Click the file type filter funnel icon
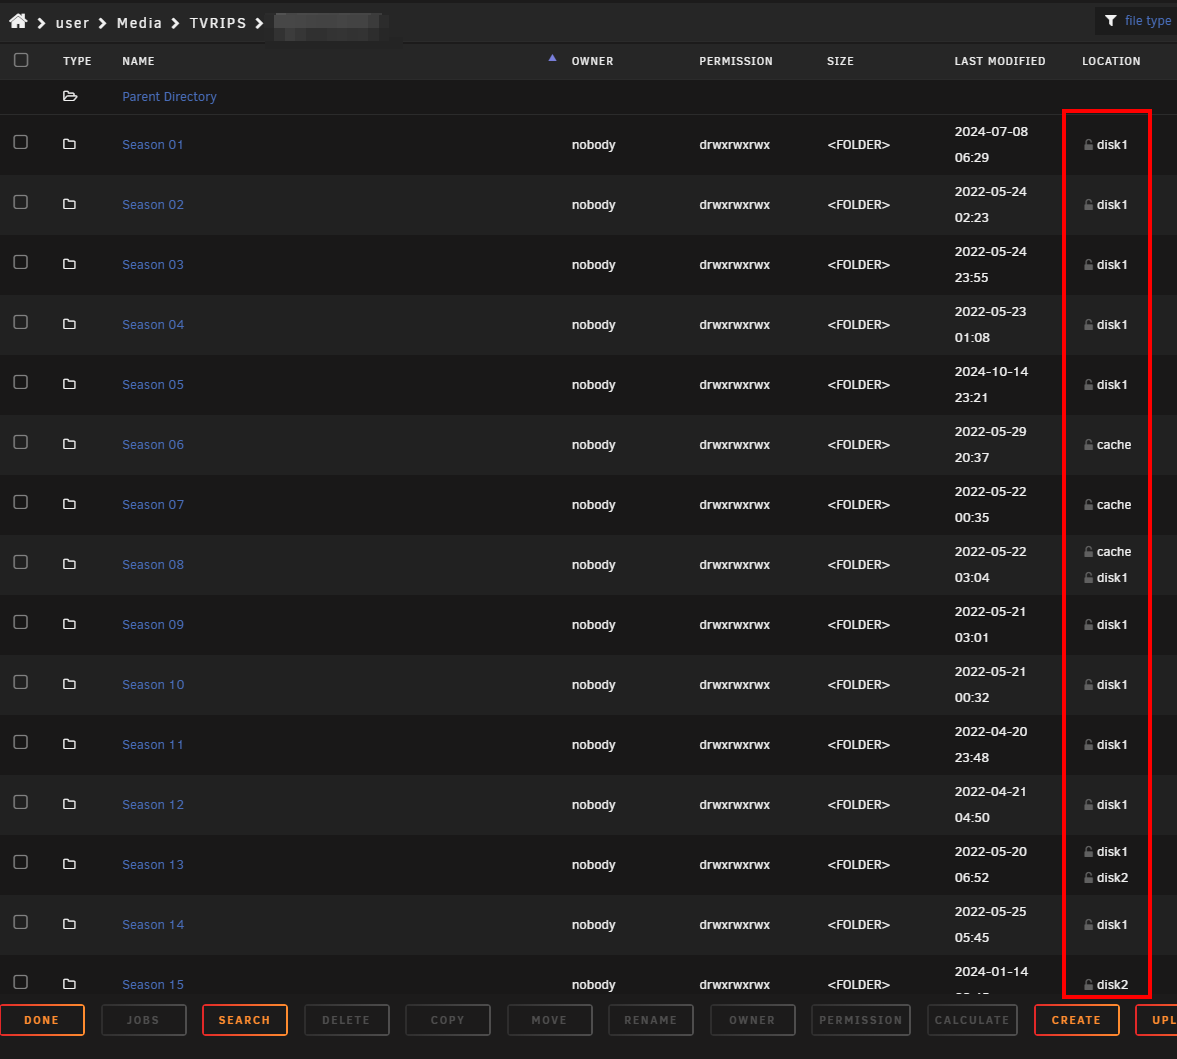This screenshot has width=1177, height=1059. click(x=1110, y=21)
